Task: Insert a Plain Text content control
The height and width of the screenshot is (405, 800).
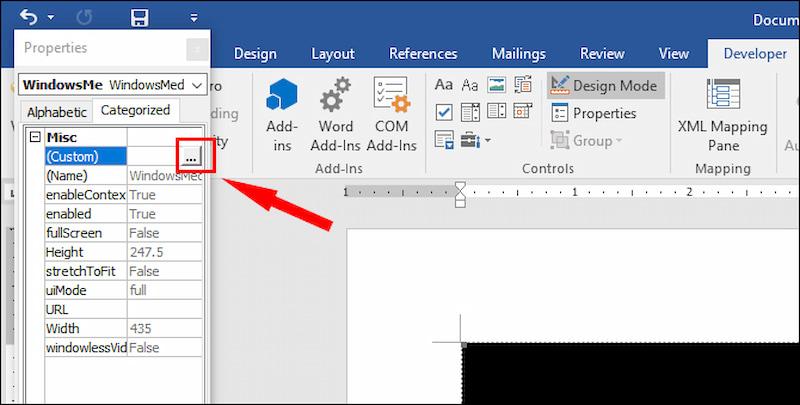Action: pyautogui.click(x=470, y=85)
